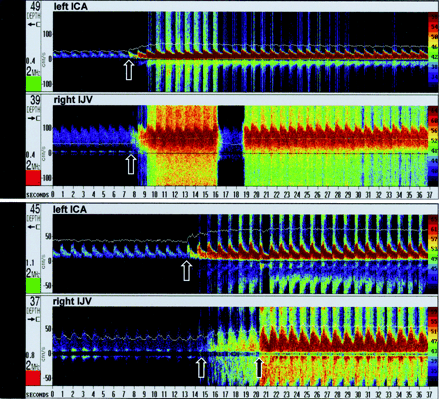The height and width of the screenshot is (399, 440).
Task: Click the 2MHz label in the depth 39 panel
Action: click(33, 165)
